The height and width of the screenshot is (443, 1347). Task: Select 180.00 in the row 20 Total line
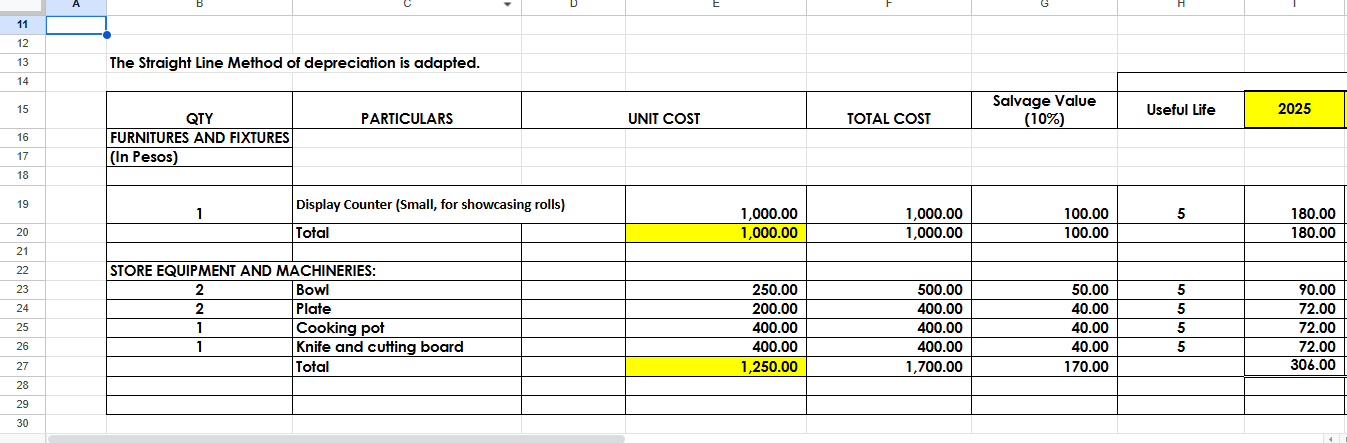[x=1295, y=233]
